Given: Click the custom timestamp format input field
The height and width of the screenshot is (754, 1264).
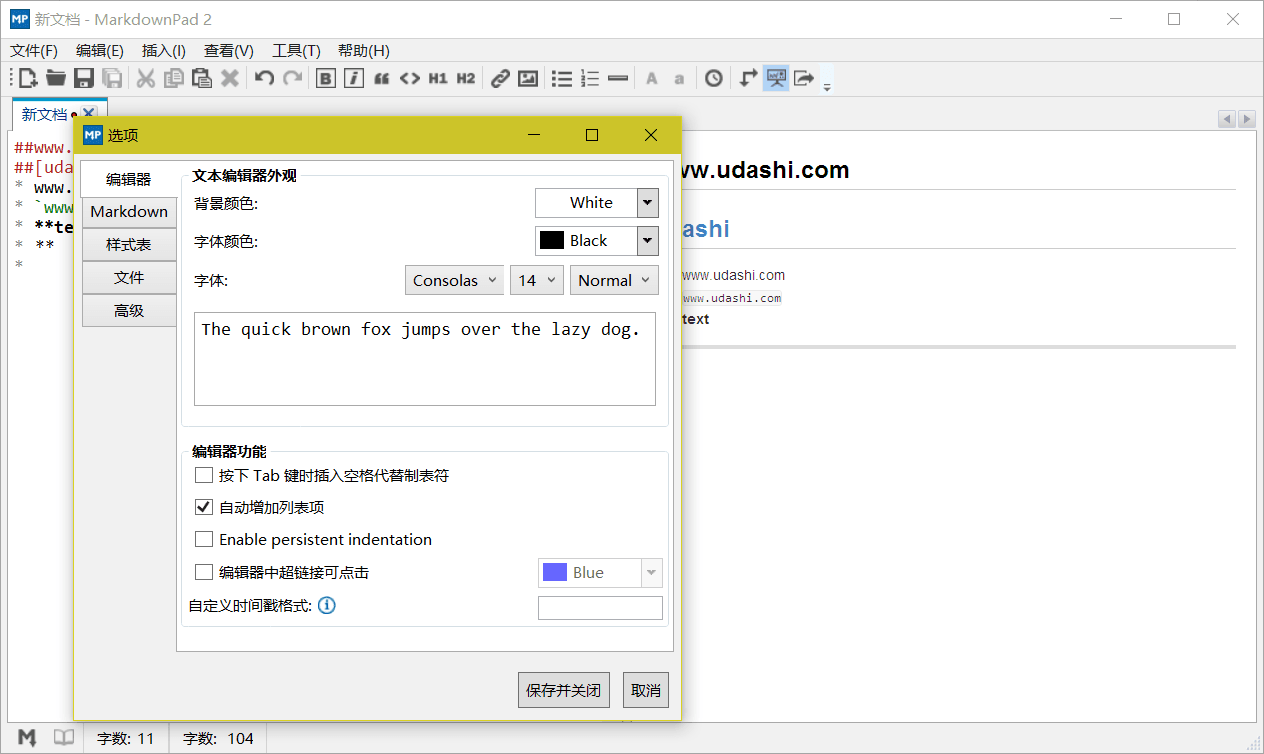Looking at the screenshot, I should (x=600, y=608).
